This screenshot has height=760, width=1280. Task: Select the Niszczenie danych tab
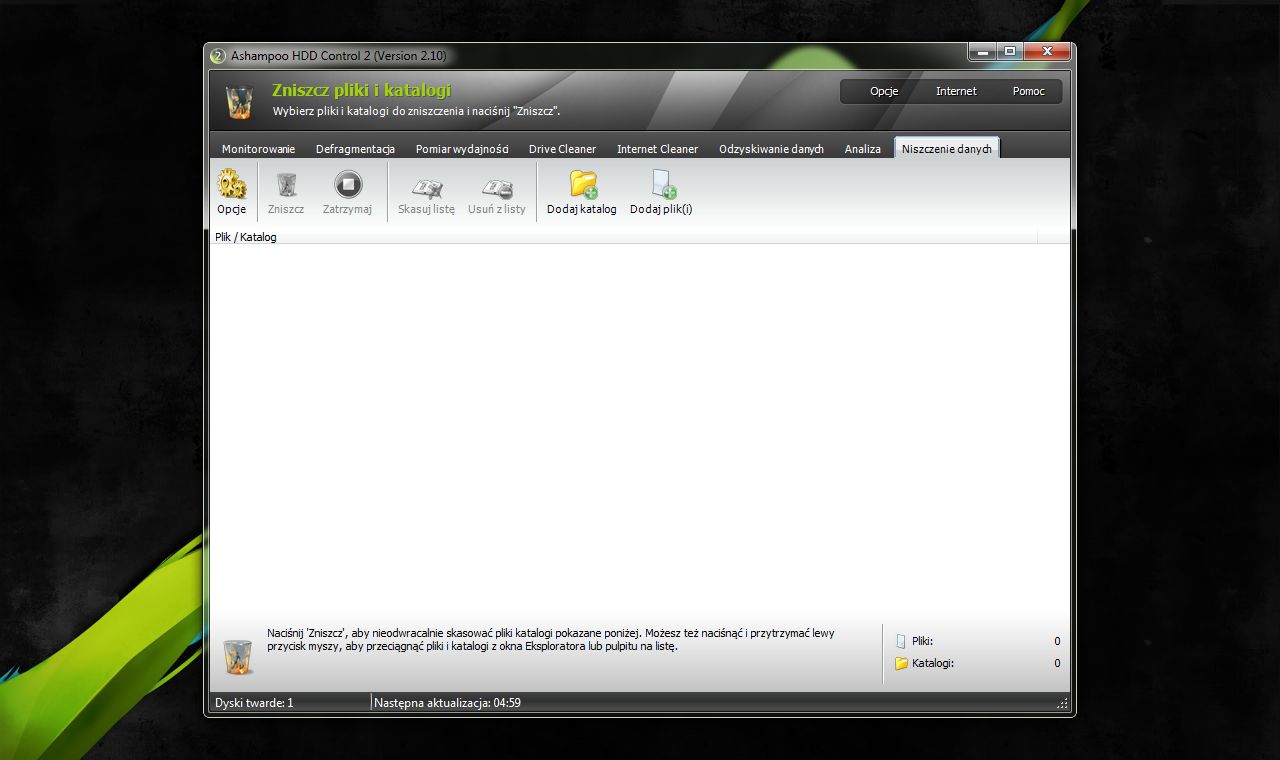point(946,148)
